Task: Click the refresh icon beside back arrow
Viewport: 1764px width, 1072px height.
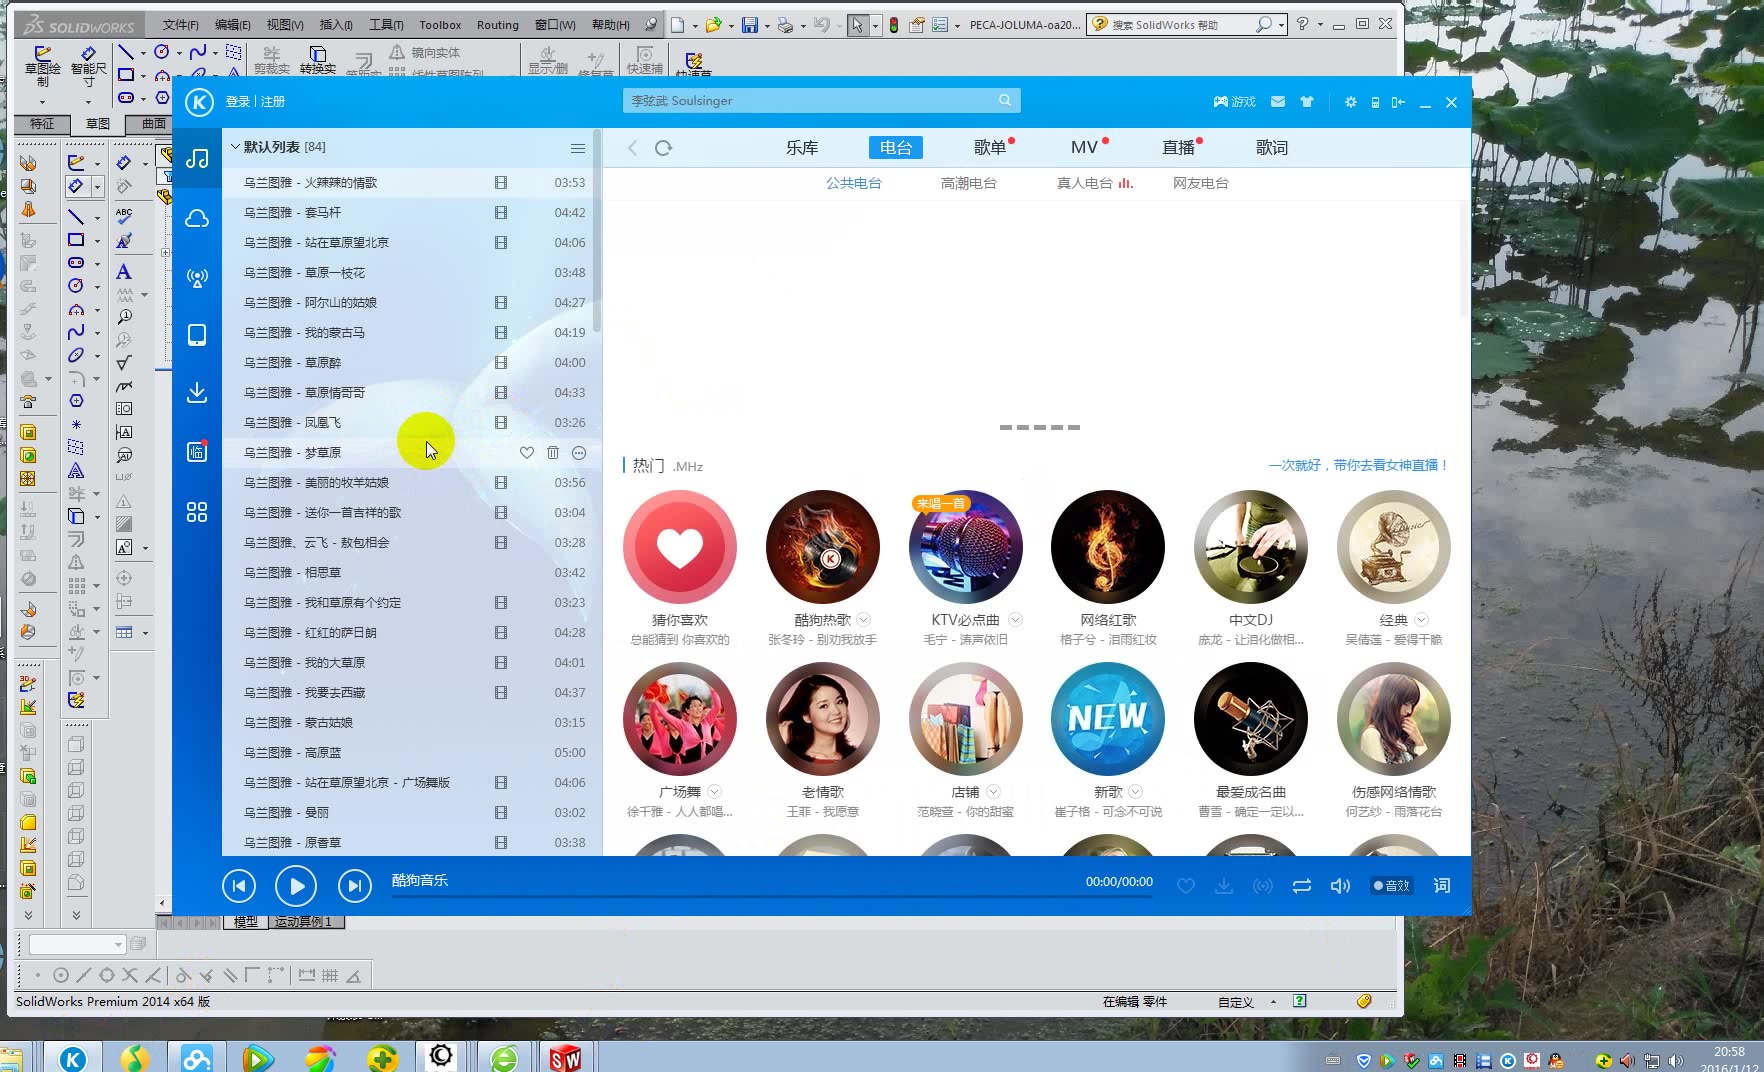Action: 663,148
